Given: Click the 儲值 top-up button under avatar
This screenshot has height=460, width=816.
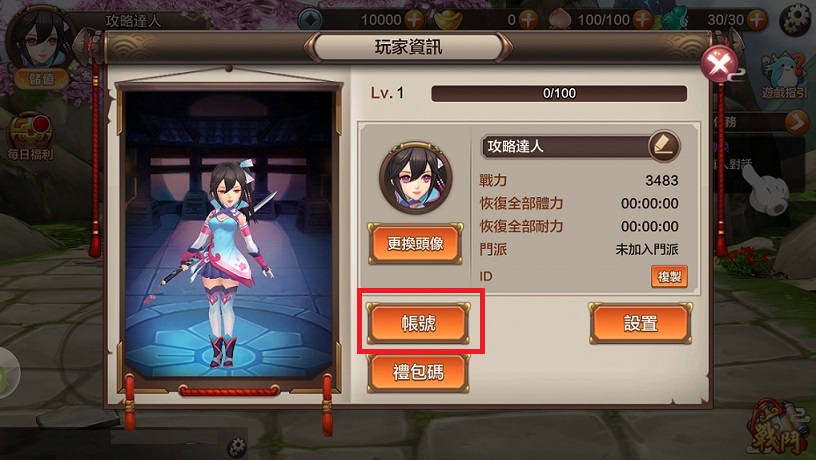Looking at the screenshot, I should pos(42,79).
